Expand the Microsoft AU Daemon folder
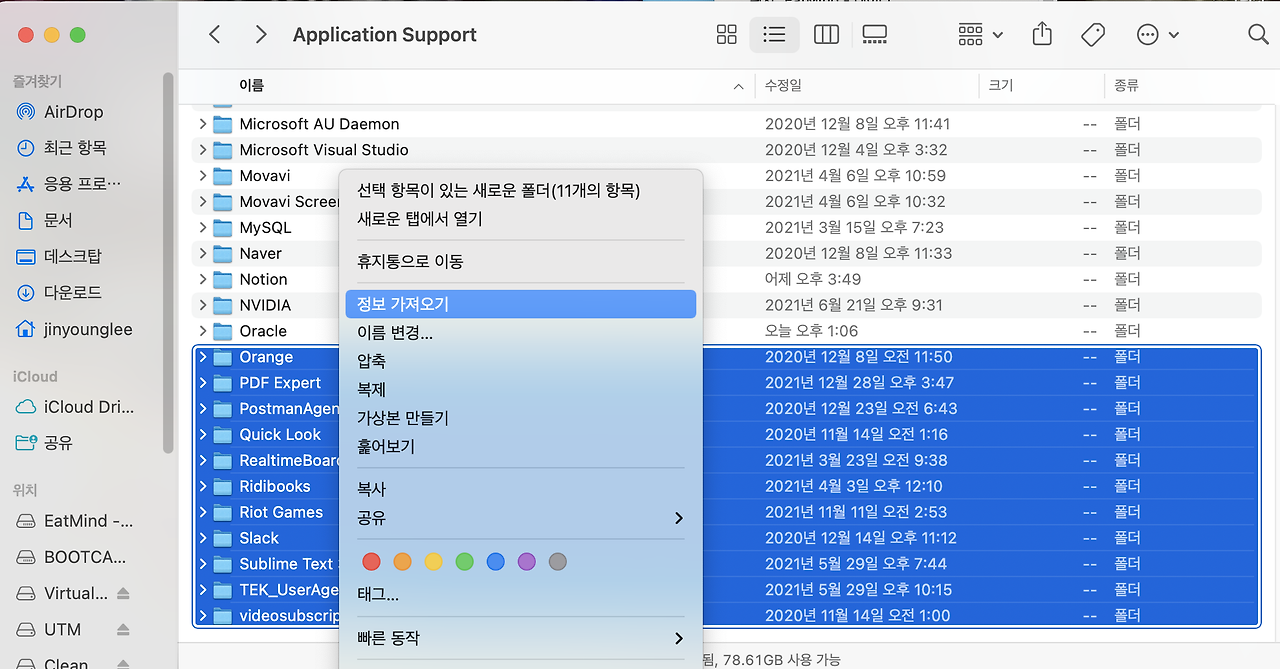Screen dimensions: 1280x669 point(203,124)
